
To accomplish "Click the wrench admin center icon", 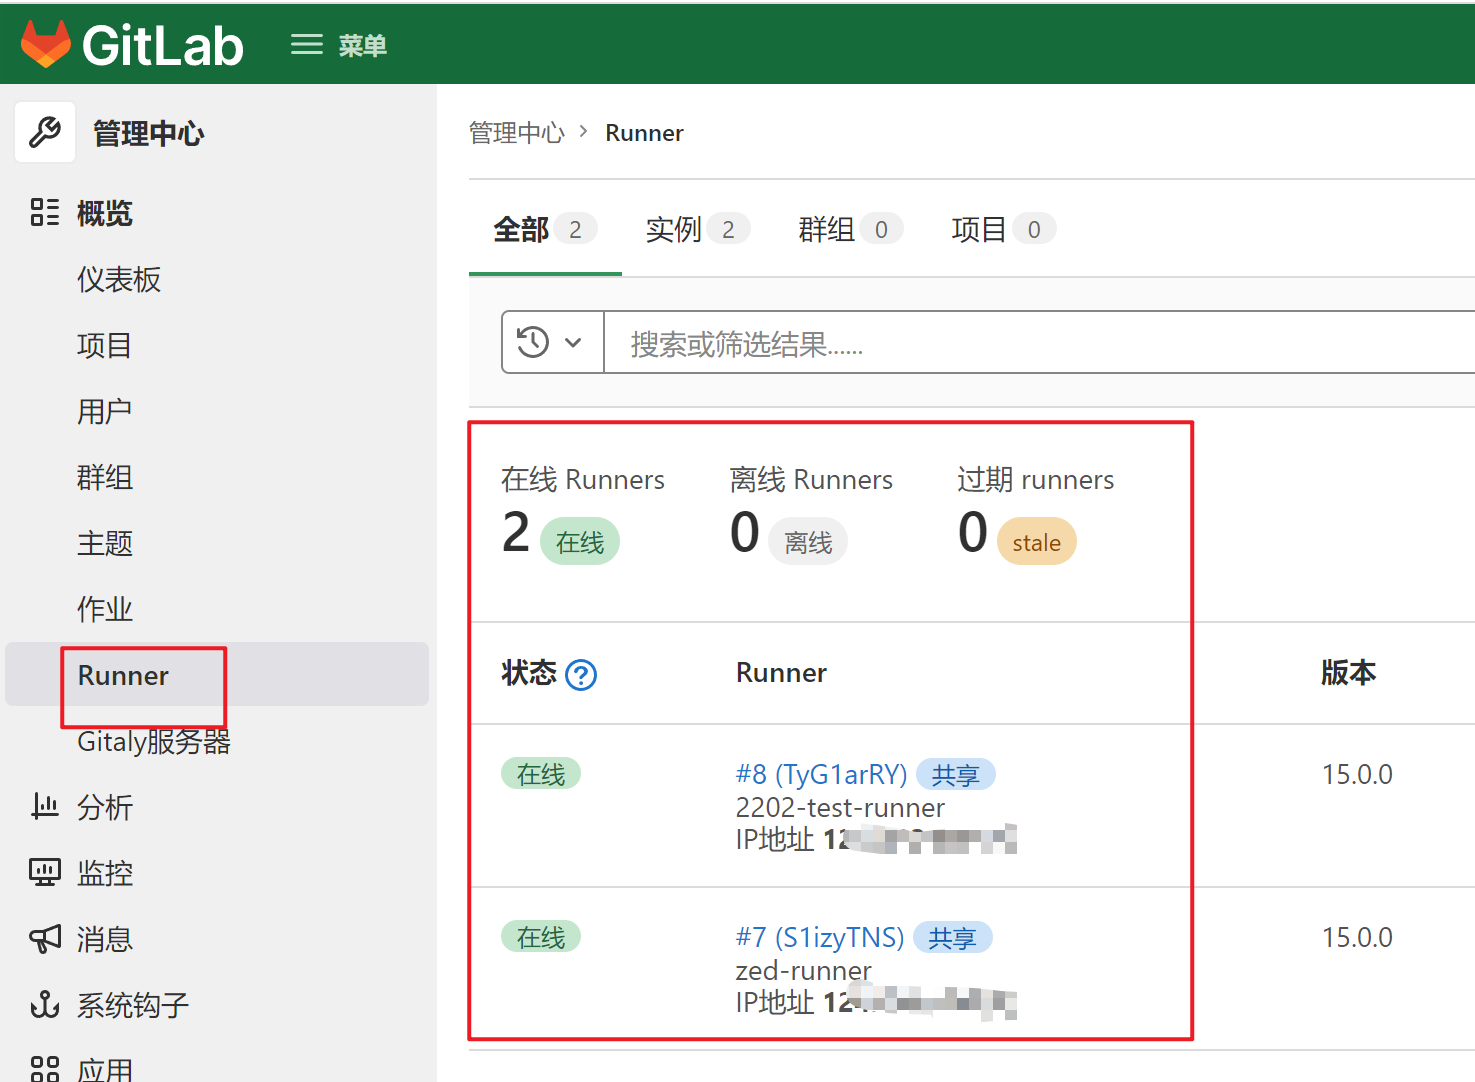I will (x=45, y=132).
